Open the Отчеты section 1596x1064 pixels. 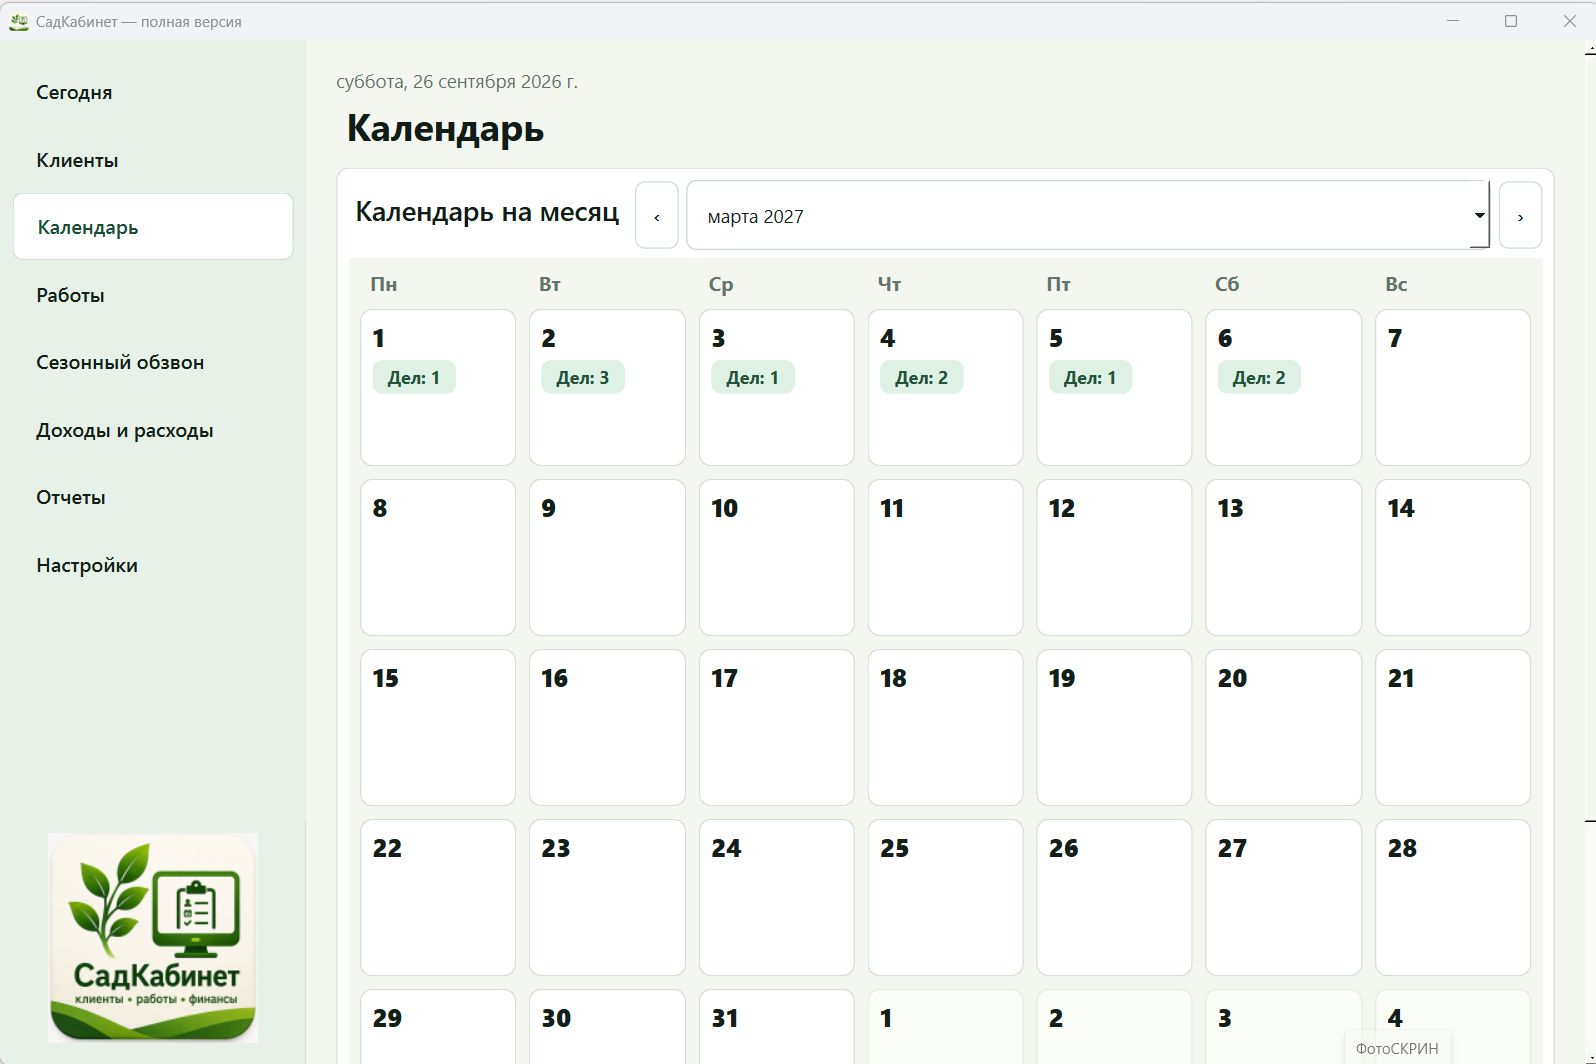point(153,497)
